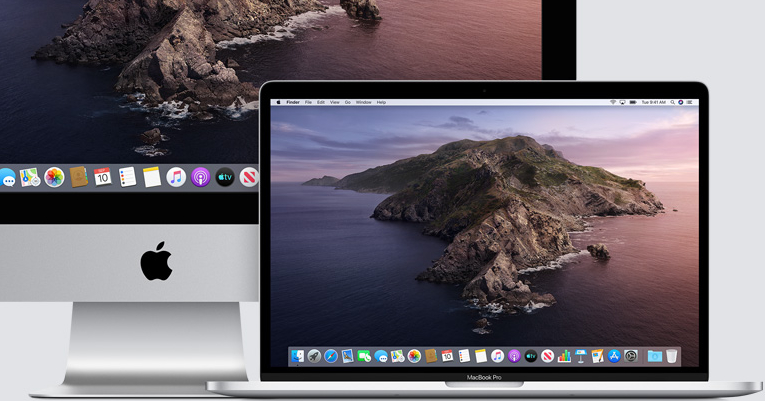Open Downloads folder in the MacBook dock
765x401 pixels.
(655, 356)
